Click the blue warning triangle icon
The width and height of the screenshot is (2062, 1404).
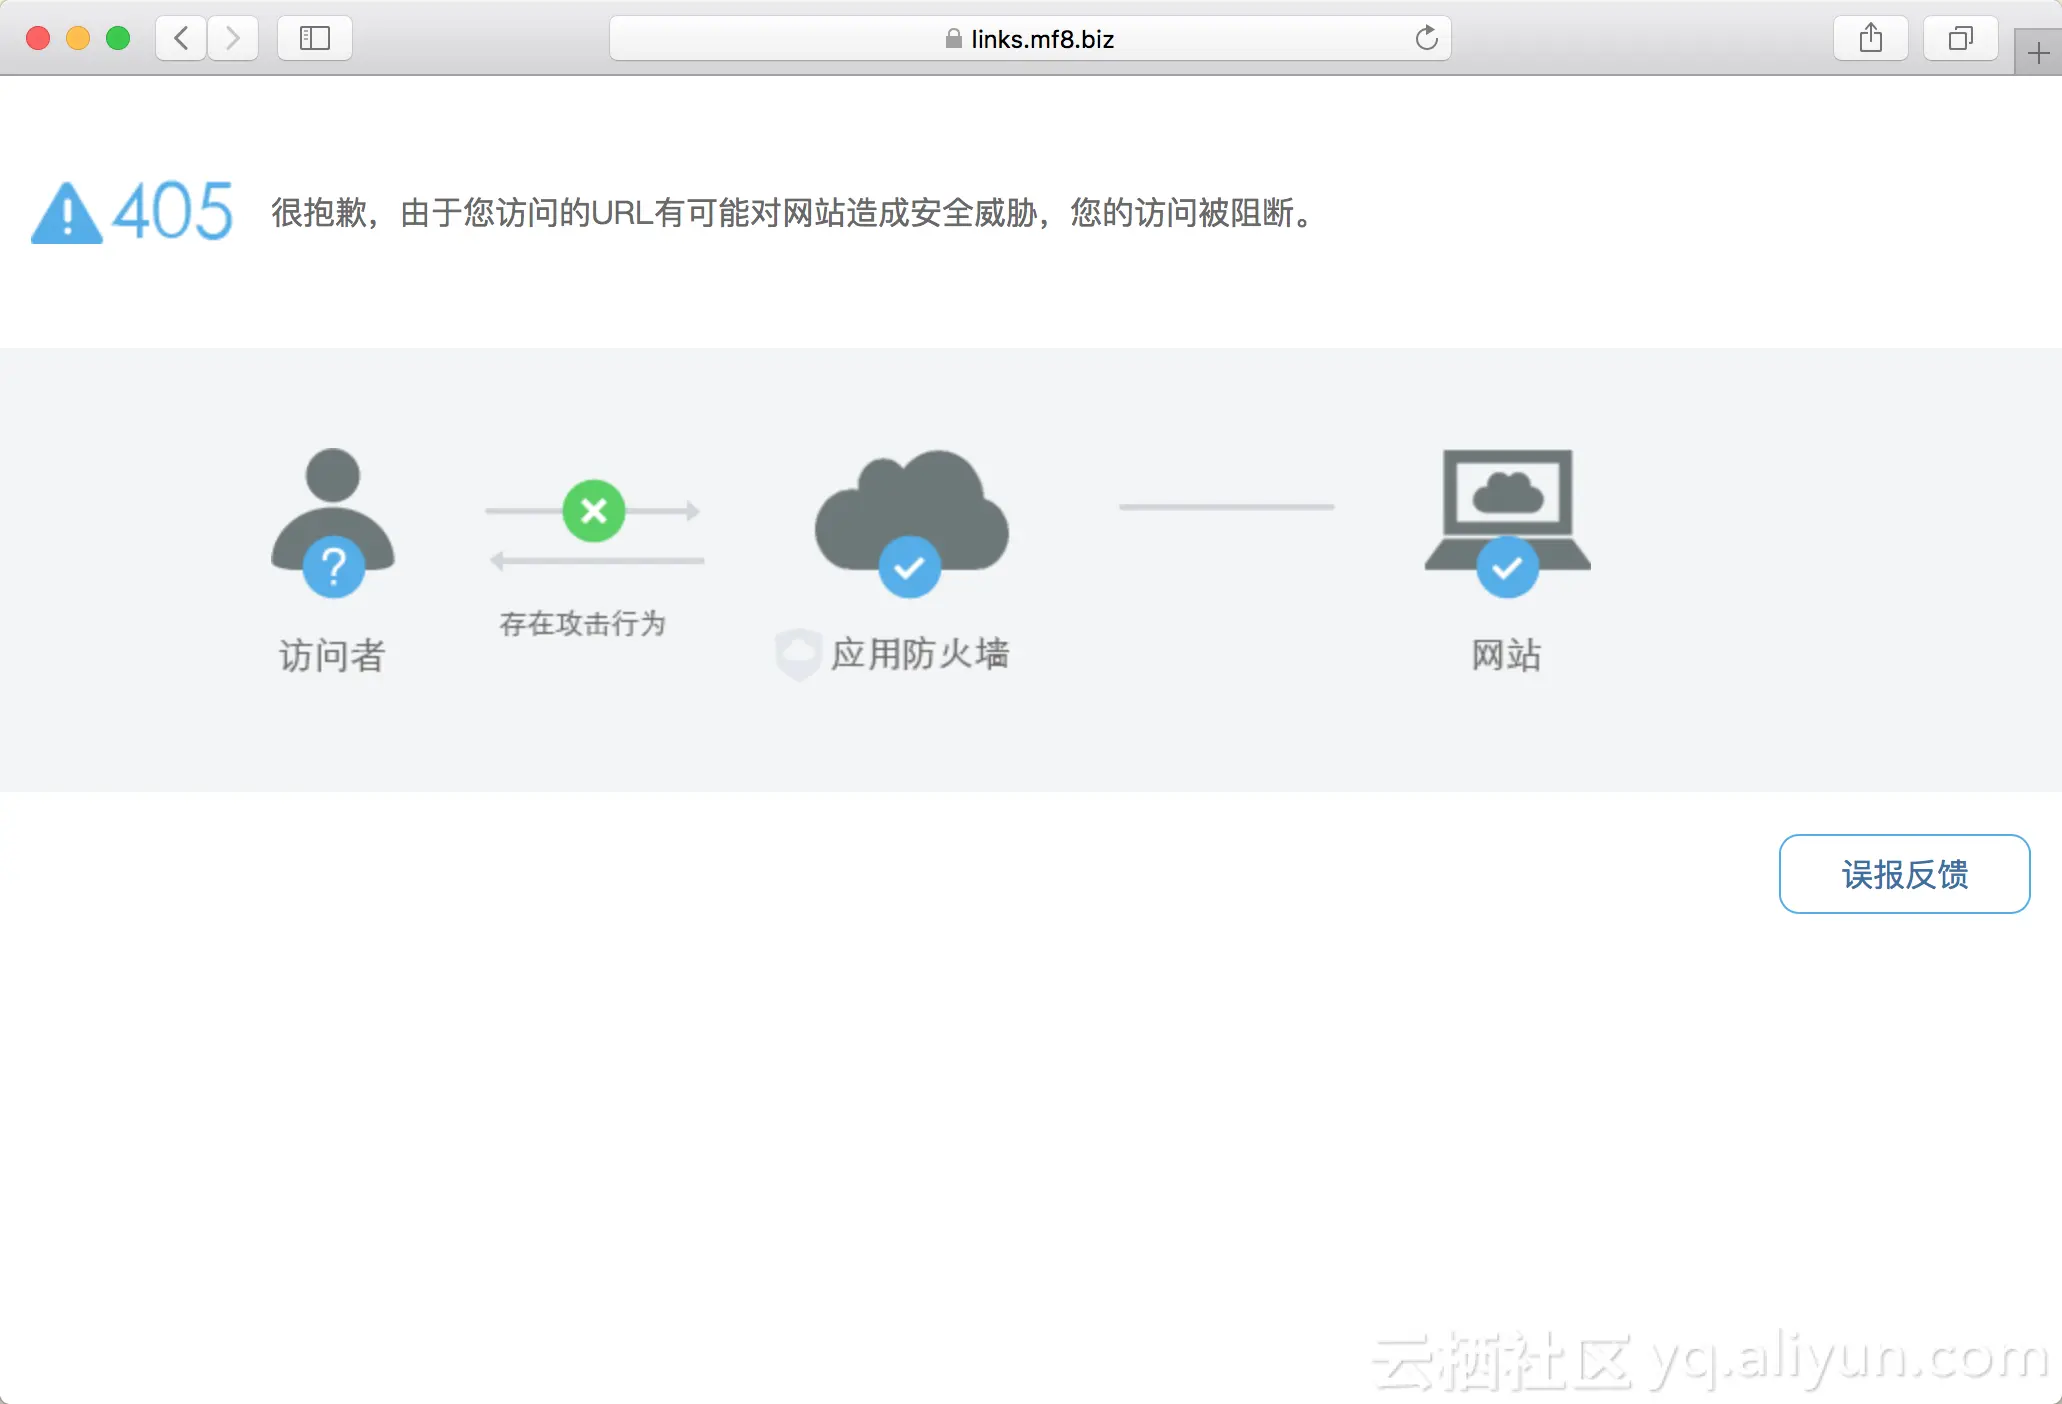[66, 213]
